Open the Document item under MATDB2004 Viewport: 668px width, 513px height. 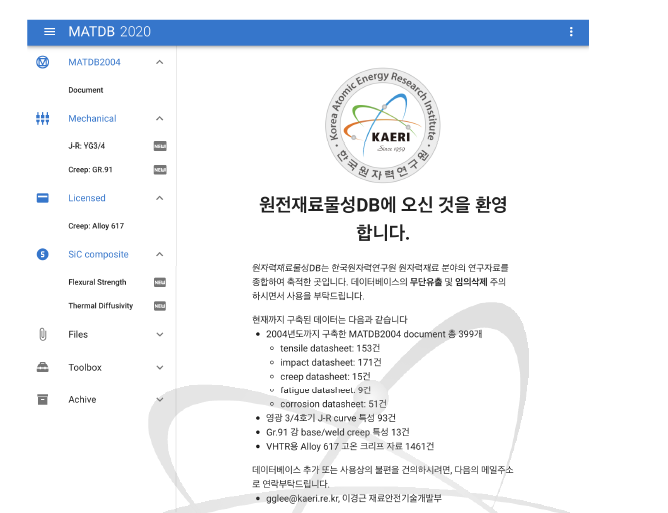pyautogui.click(x=86, y=90)
